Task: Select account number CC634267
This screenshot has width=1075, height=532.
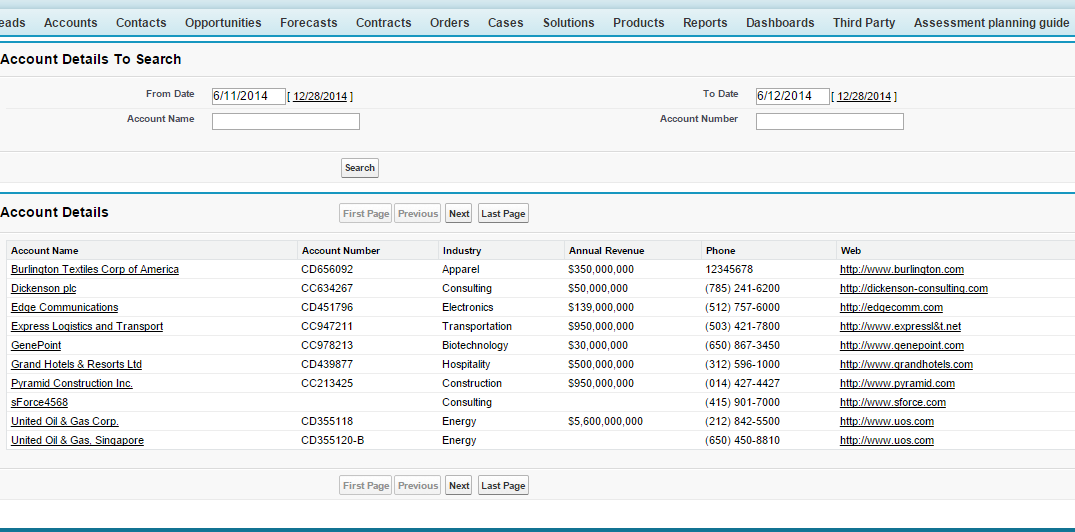Action: pos(327,289)
